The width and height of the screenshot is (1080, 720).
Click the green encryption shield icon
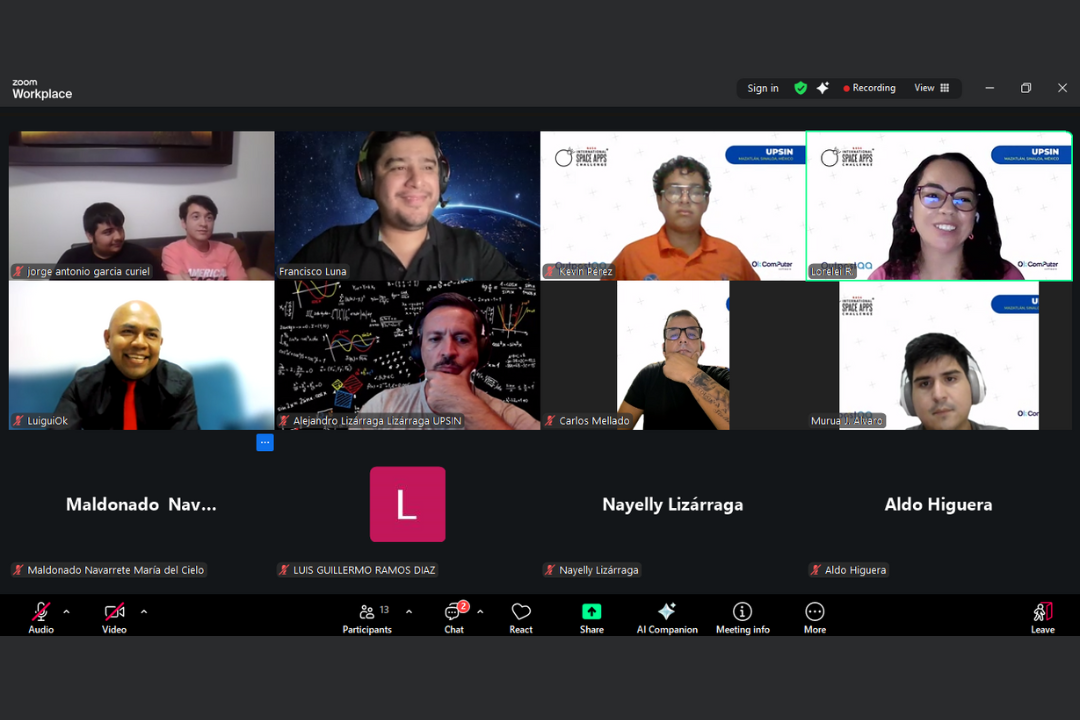(x=800, y=88)
